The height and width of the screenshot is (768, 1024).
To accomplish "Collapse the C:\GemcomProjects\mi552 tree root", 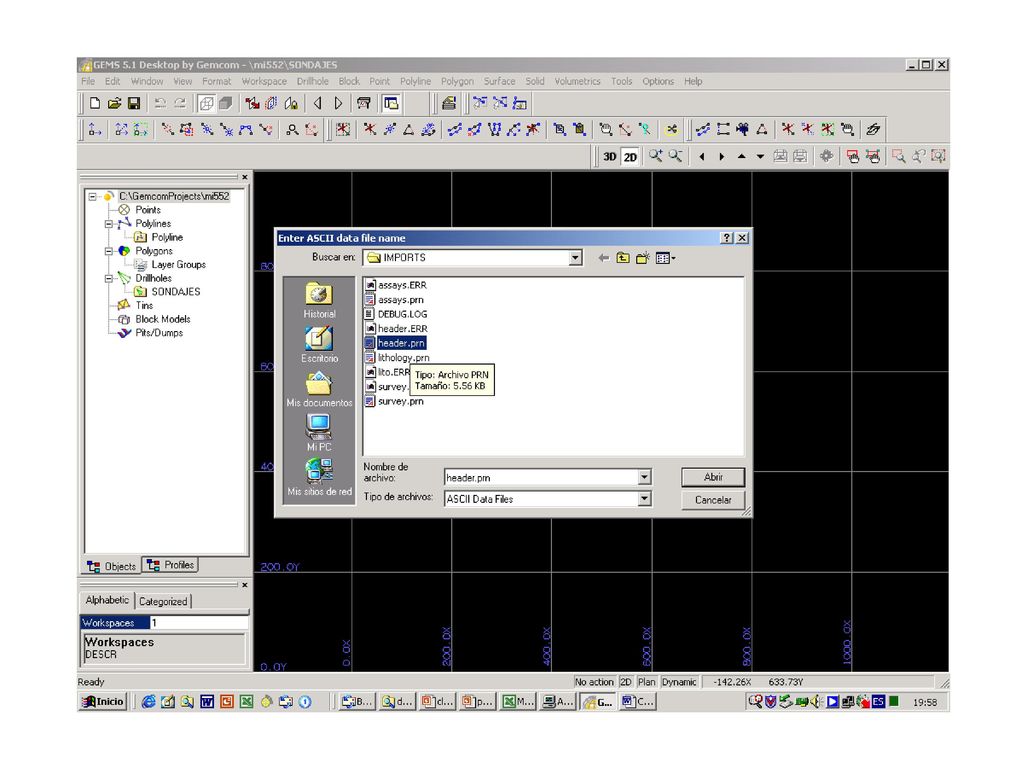I will tap(93, 196).
